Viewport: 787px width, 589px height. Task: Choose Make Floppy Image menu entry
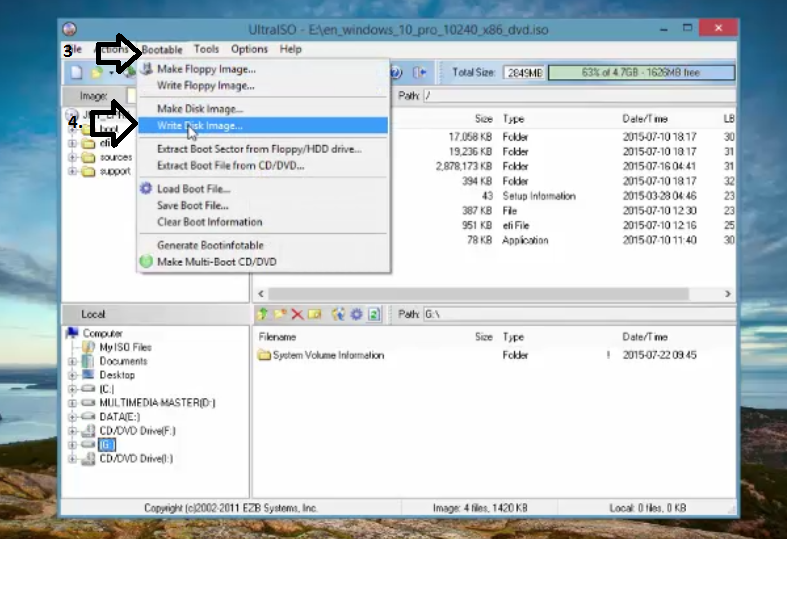[263, 69]
